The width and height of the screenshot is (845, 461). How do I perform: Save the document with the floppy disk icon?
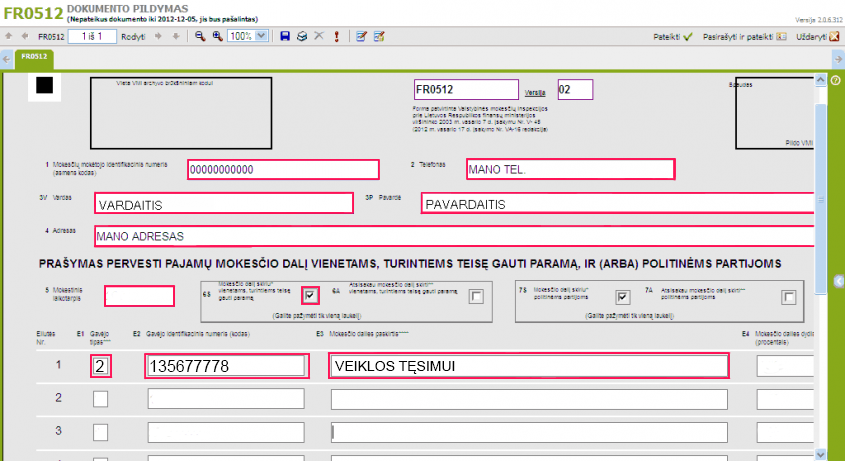[x=285, y=36]
